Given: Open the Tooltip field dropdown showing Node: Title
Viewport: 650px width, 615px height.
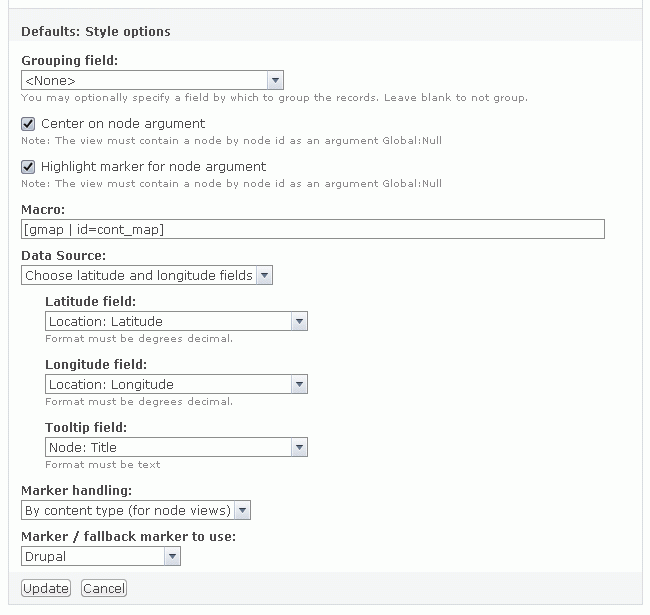Looking at the screenshot, I should pos(176,447).
